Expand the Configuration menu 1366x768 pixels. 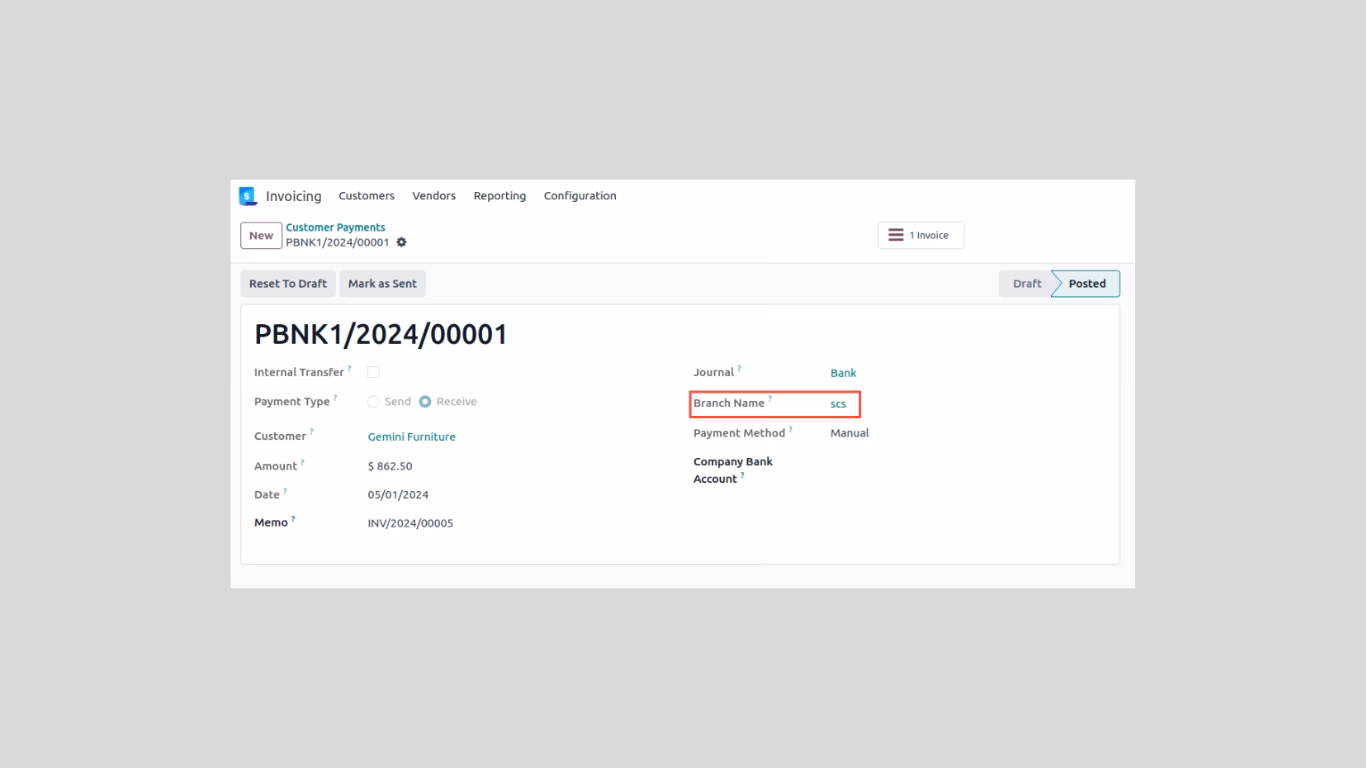pos(580,196)
